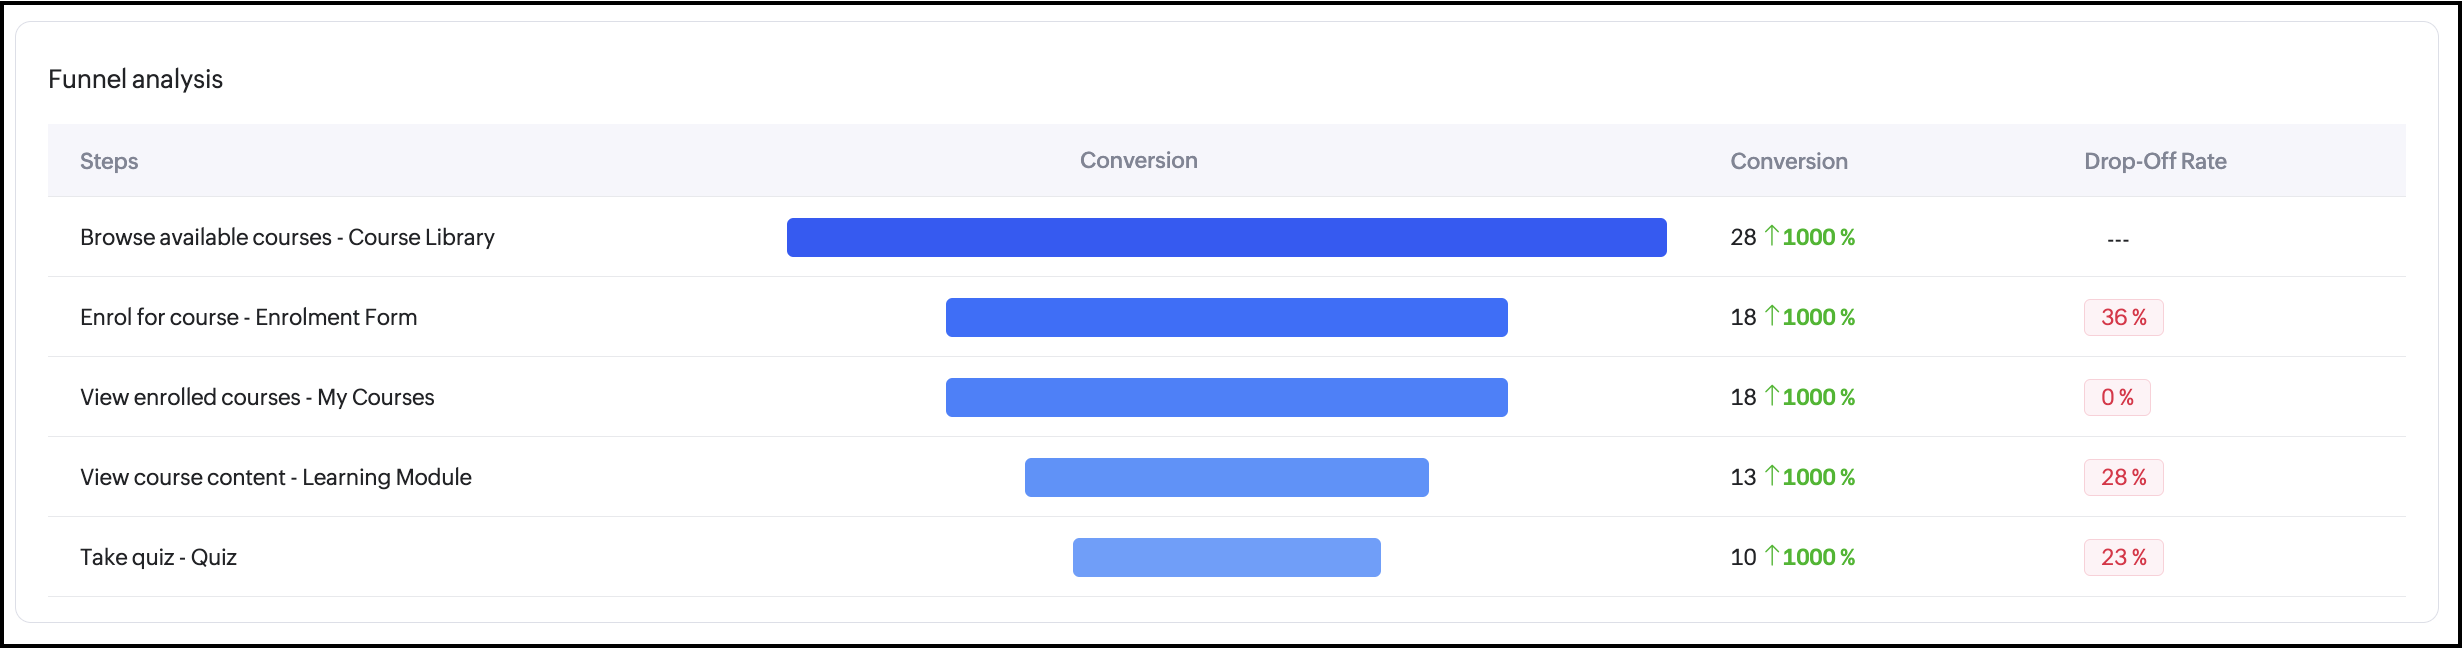This screenshot has height=648, width=2462.
Task: Select the Take quiz - Quiz step label
Action: 158,558
